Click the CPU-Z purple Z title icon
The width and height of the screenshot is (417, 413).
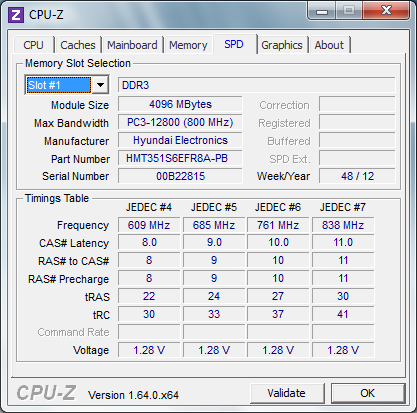(16, 15)
